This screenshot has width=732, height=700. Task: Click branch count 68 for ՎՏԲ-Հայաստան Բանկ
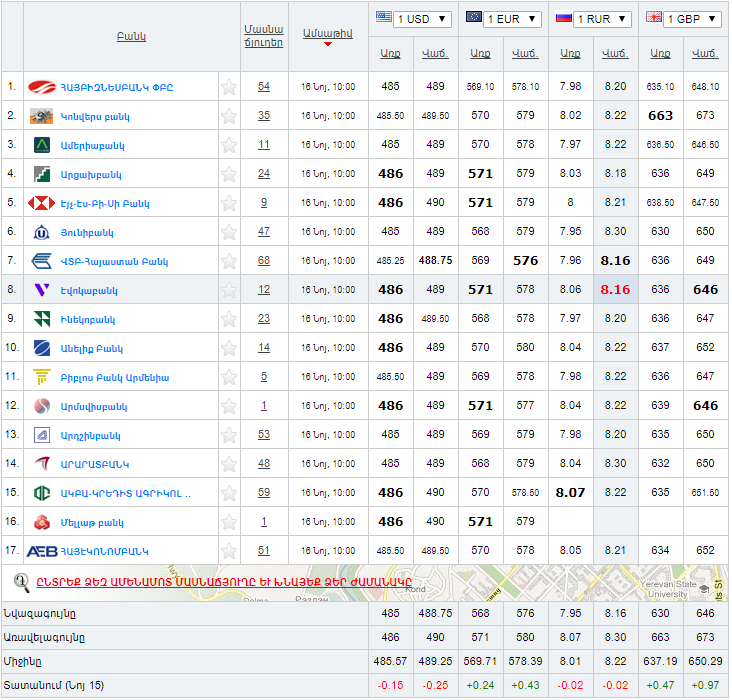[x=263, y=261]
